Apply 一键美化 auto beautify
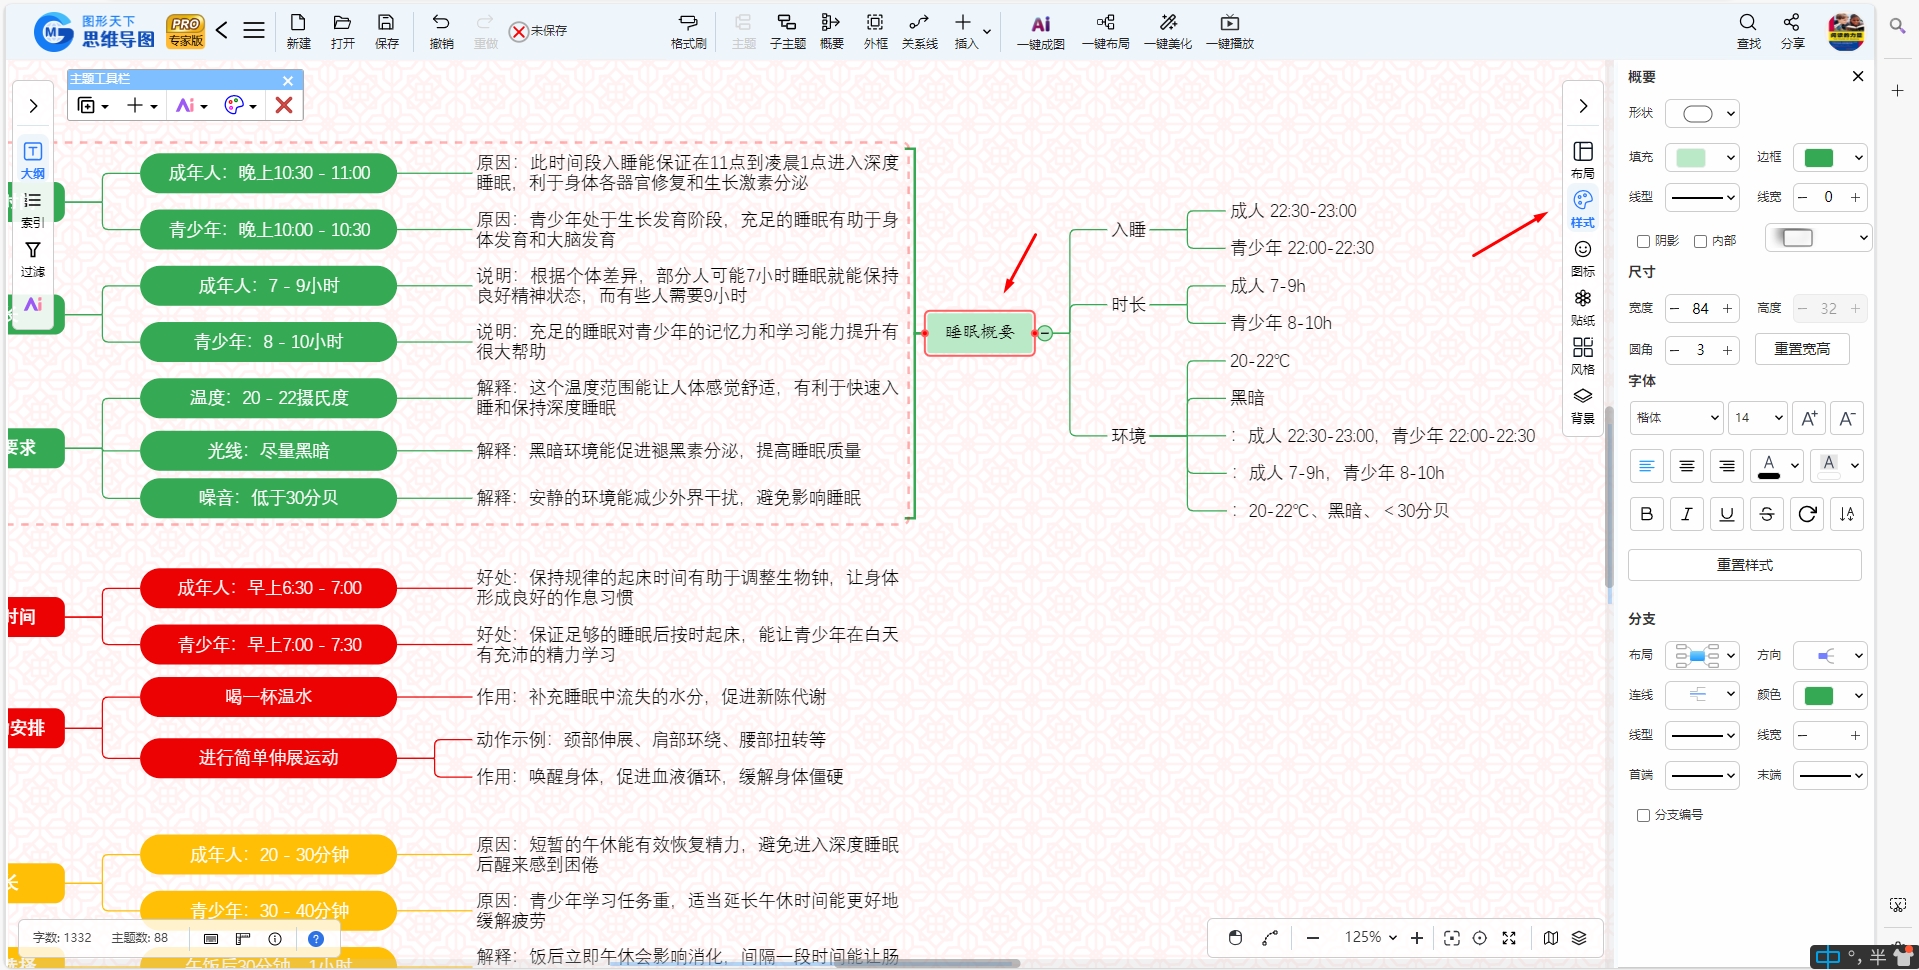Screen dimensions: 1919x970 click(x=1167, y=31)
